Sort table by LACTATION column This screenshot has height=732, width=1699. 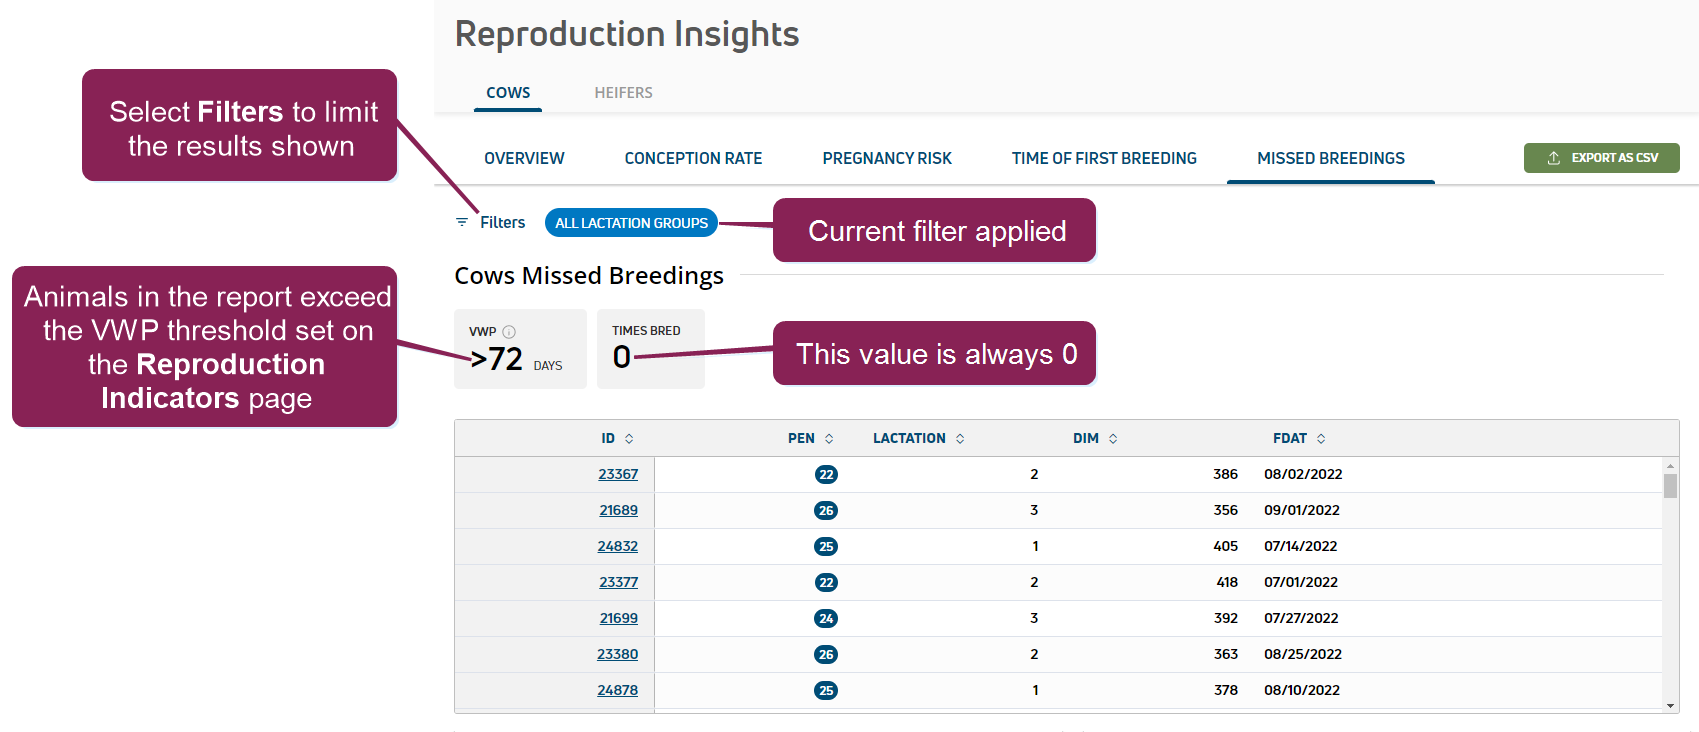click(x=918, y=439)
